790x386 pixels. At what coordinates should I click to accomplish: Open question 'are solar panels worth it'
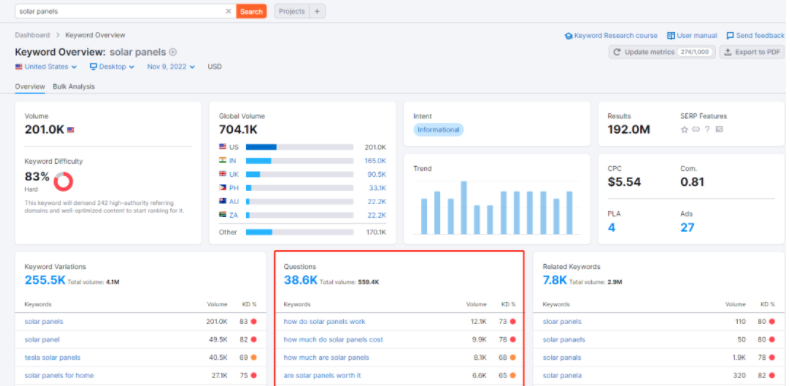[322, 375]
